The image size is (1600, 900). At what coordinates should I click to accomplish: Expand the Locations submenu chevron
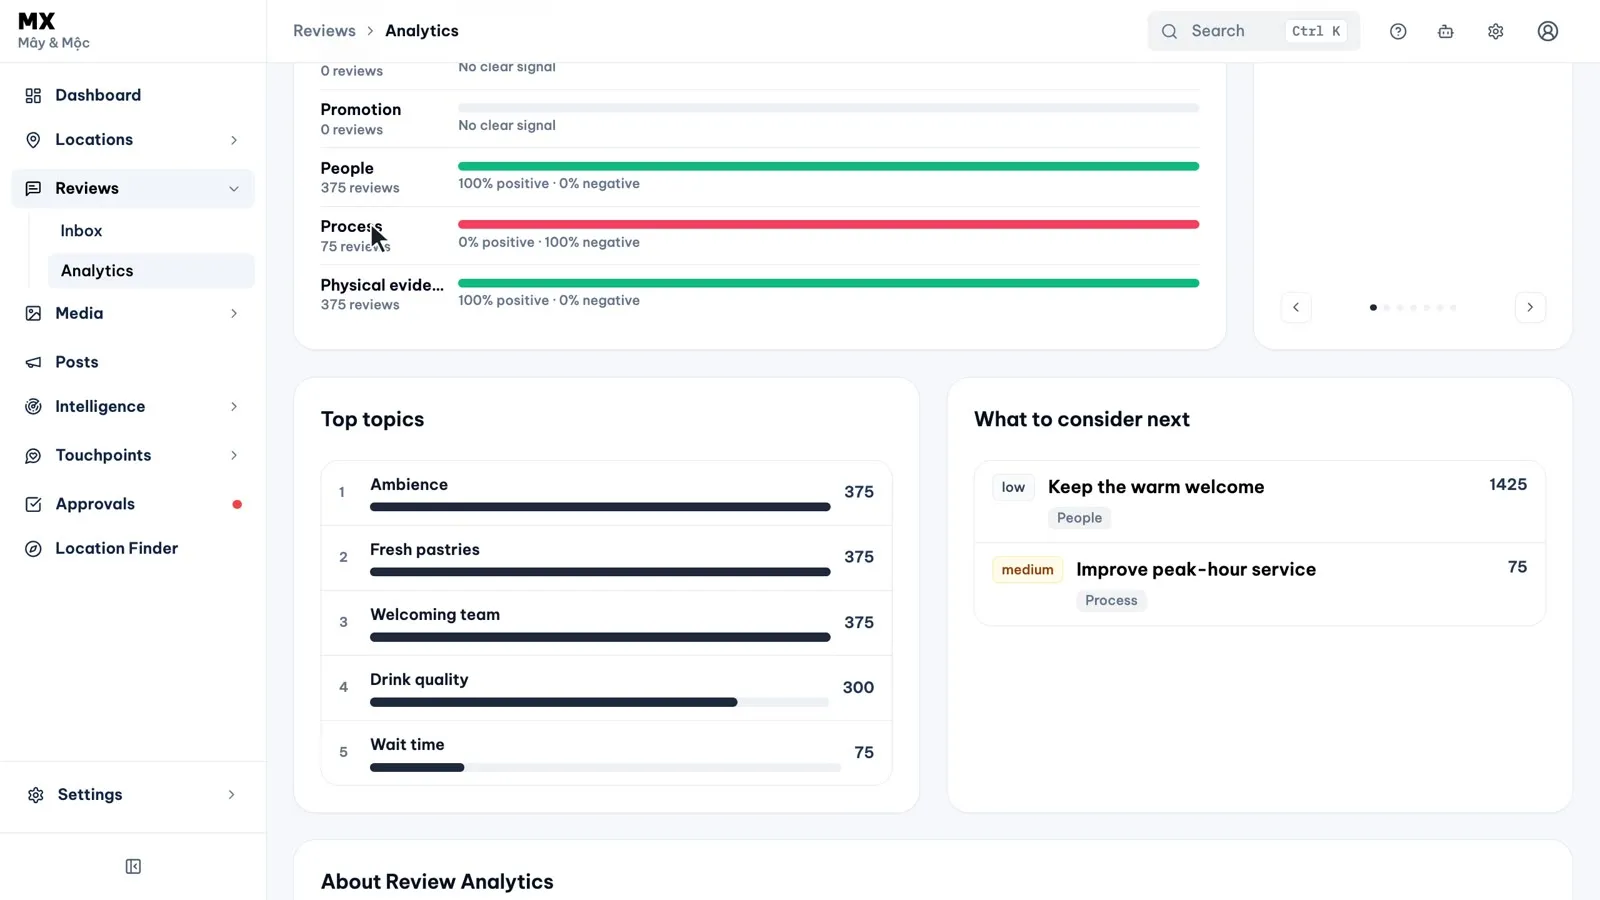pos(234,140)
